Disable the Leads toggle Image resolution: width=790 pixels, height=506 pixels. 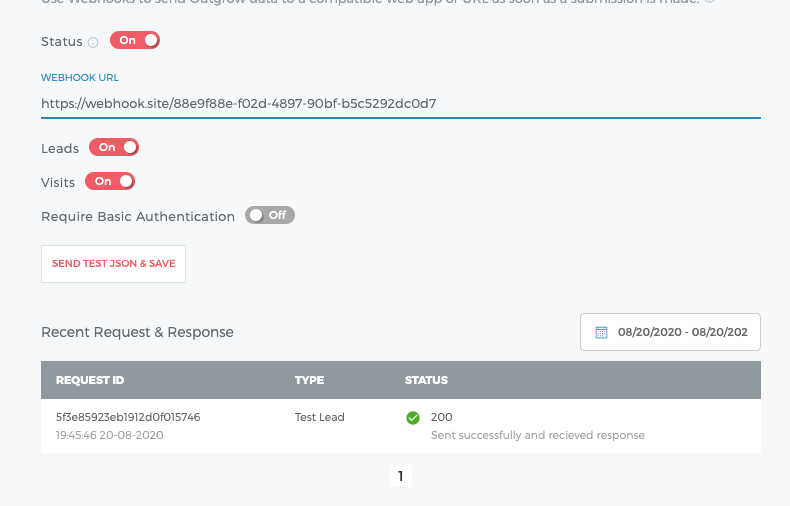(114, 147)
